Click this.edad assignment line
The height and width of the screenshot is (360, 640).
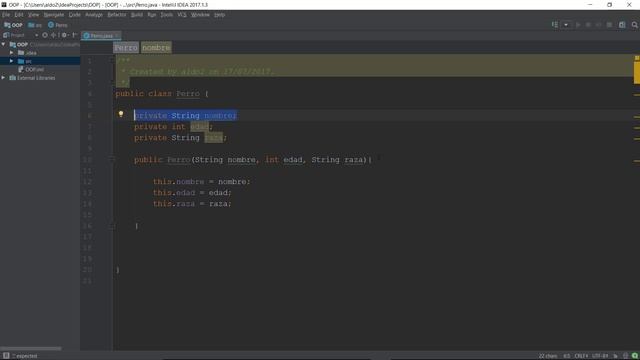click(x=192, y=193)
